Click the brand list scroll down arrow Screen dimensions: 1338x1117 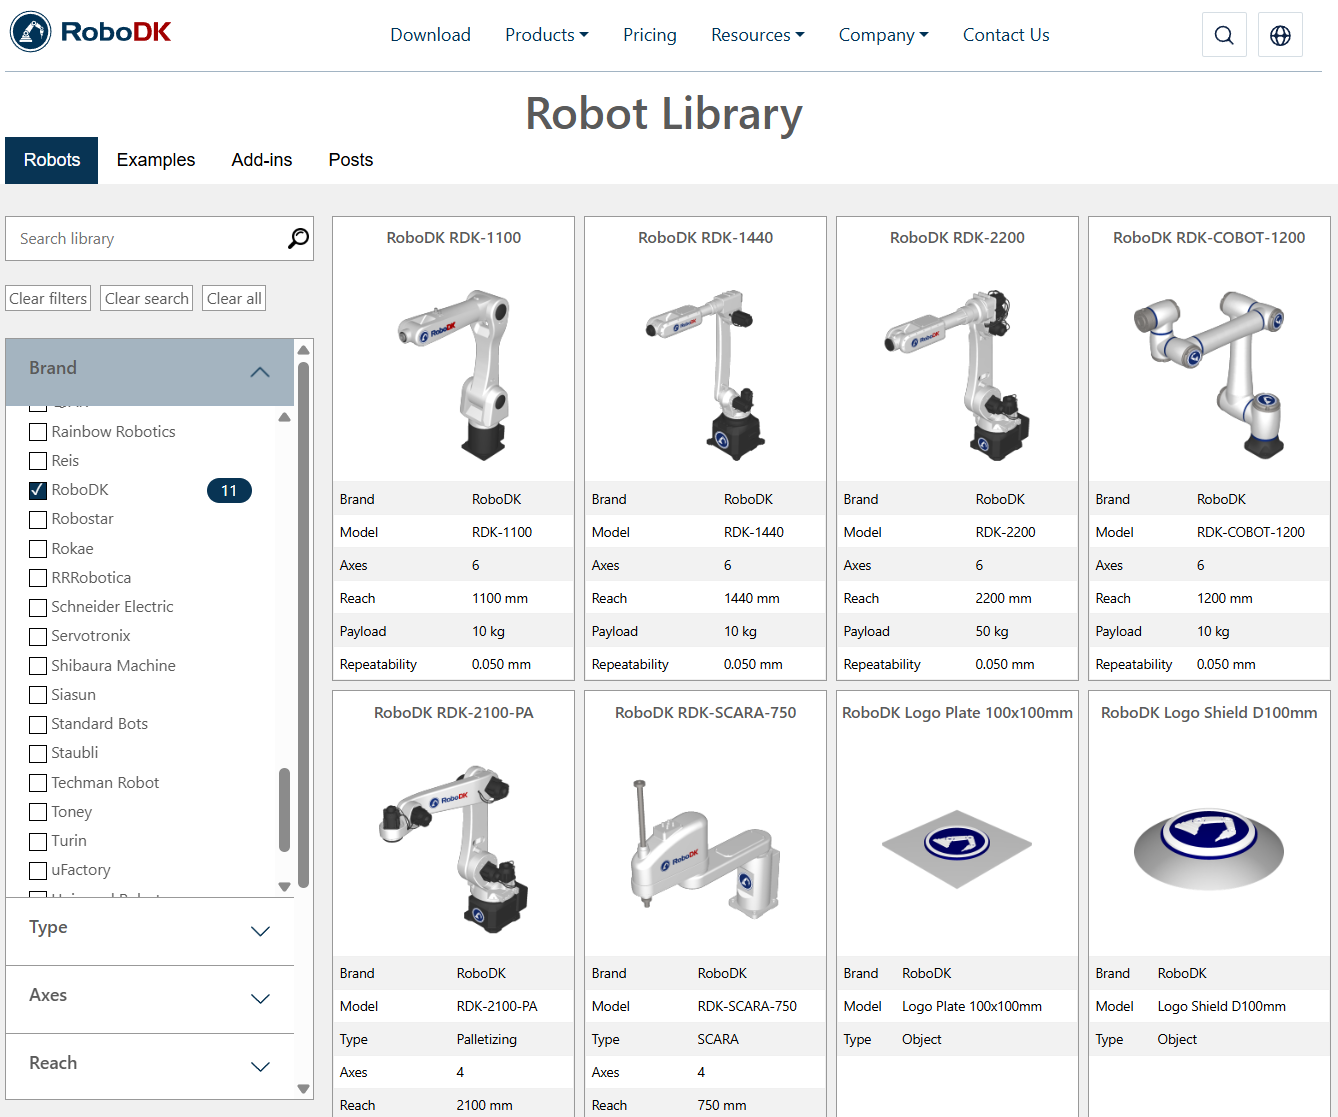(x=284, y=887)
